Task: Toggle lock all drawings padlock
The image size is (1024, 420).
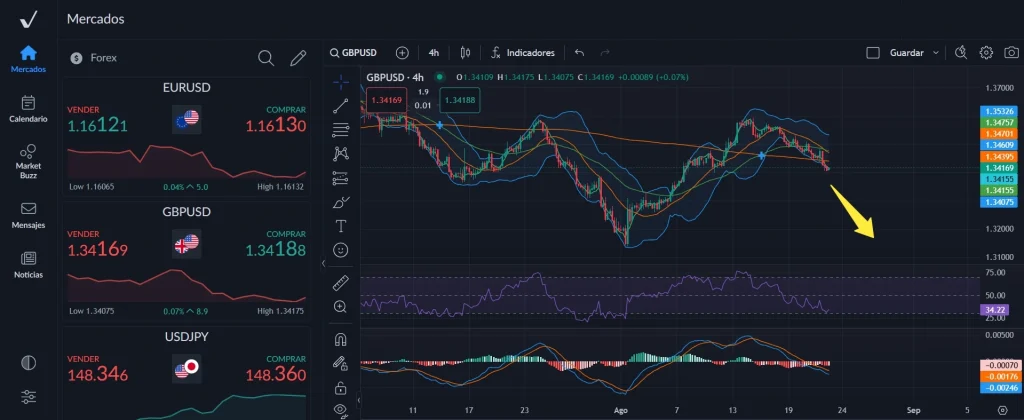Action: (x=340, y=388)
